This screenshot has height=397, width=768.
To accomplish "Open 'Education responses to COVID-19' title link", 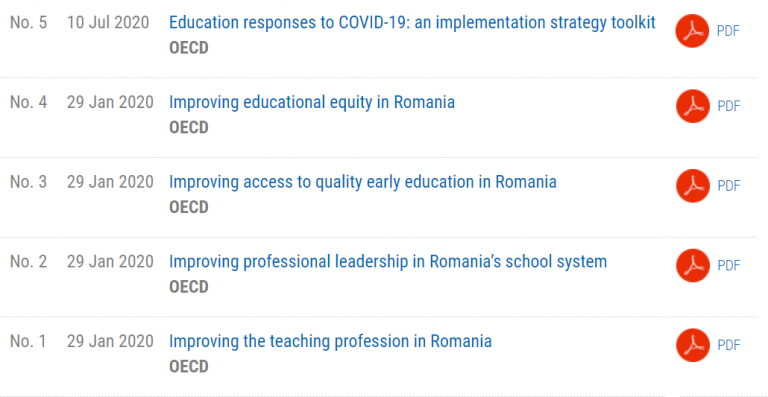I will (x=412, y=23).
